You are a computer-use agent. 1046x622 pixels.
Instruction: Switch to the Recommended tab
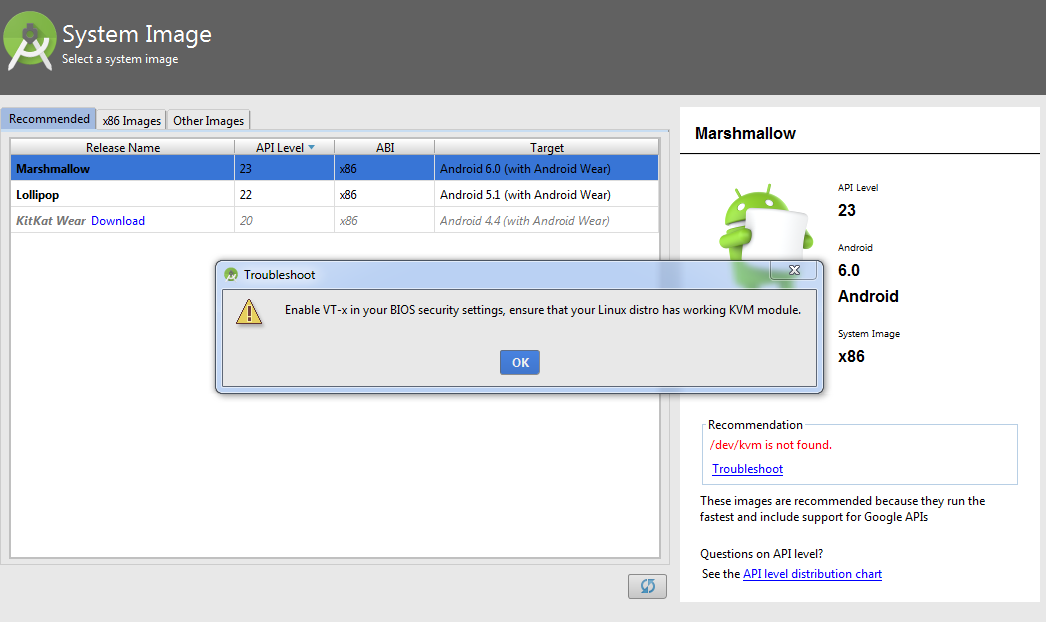click(x=49, y=119)
